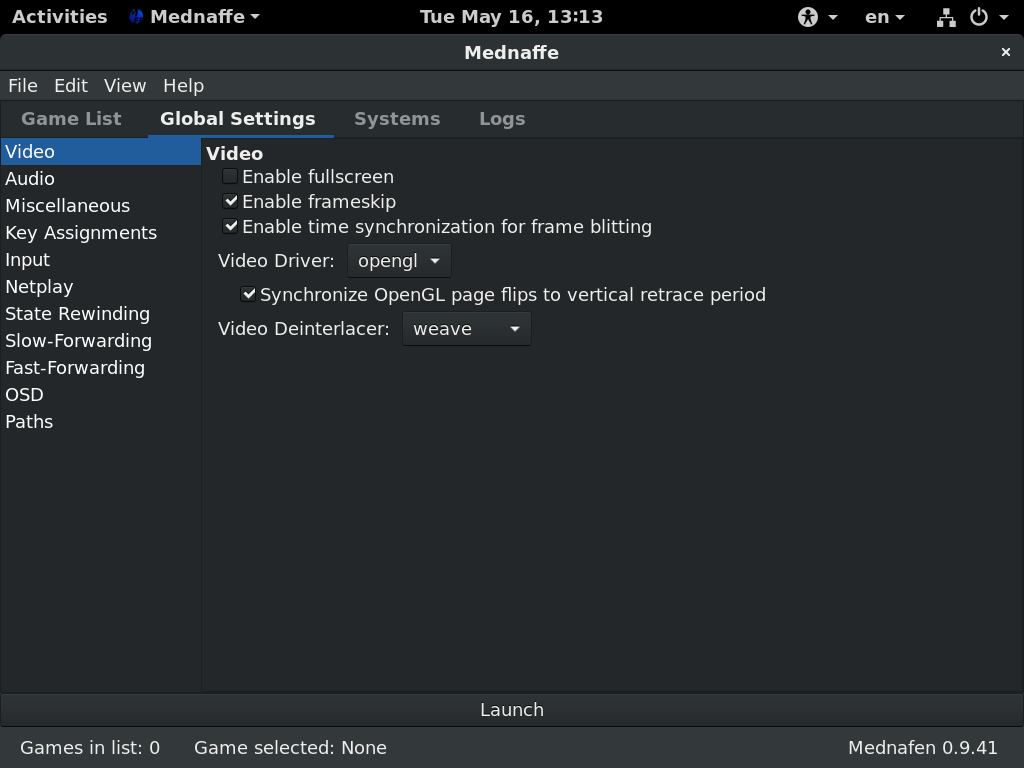Click the Mednaffe app icon in top bar

(137, 17)
